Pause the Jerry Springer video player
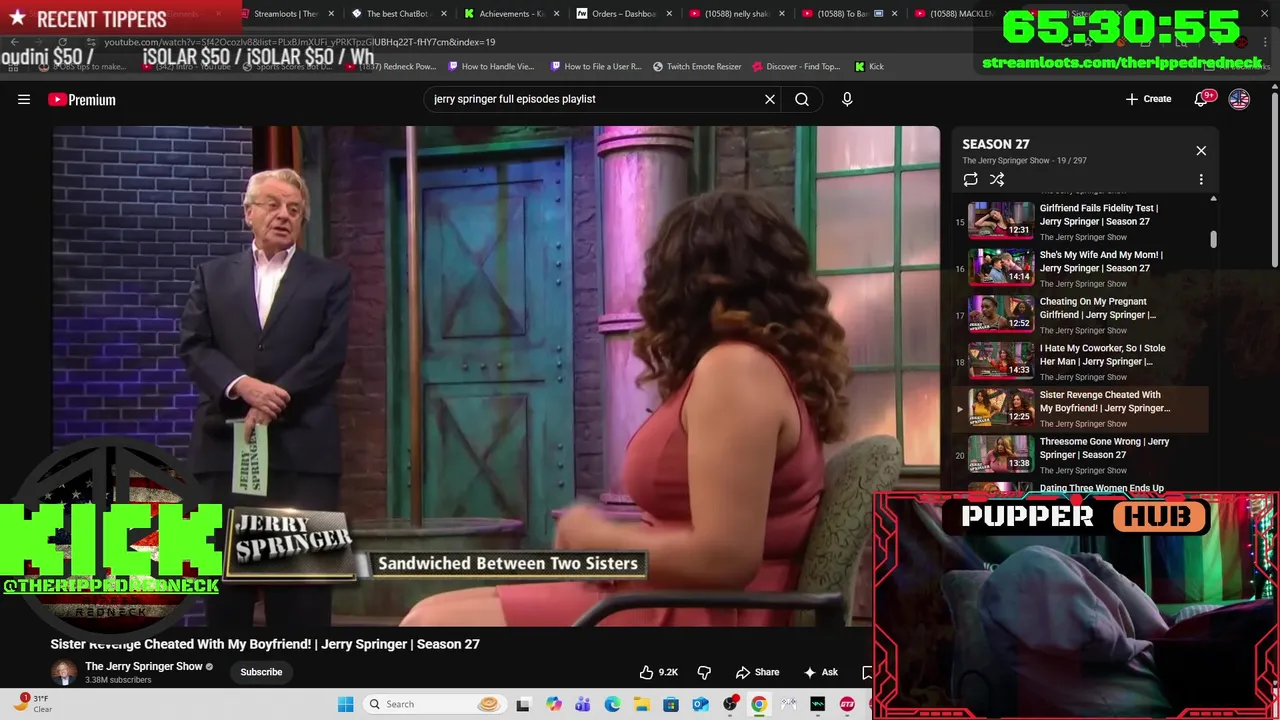Screen dimensions: 1280x720 tap(496, 376)
